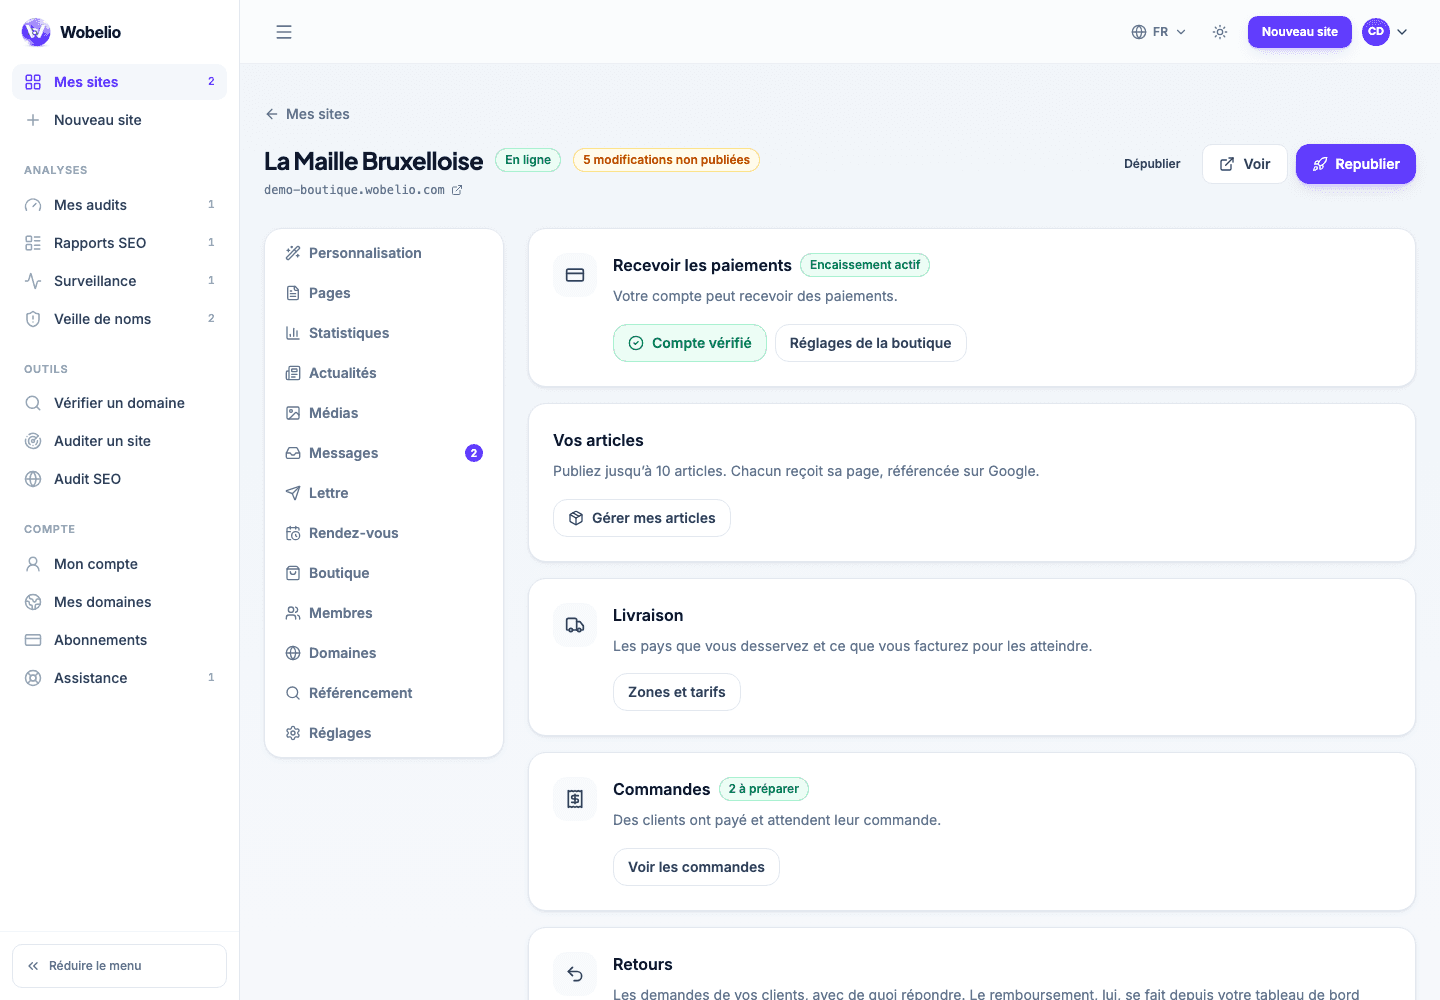Toggle the hamburger menu icon

coord(284,32)
